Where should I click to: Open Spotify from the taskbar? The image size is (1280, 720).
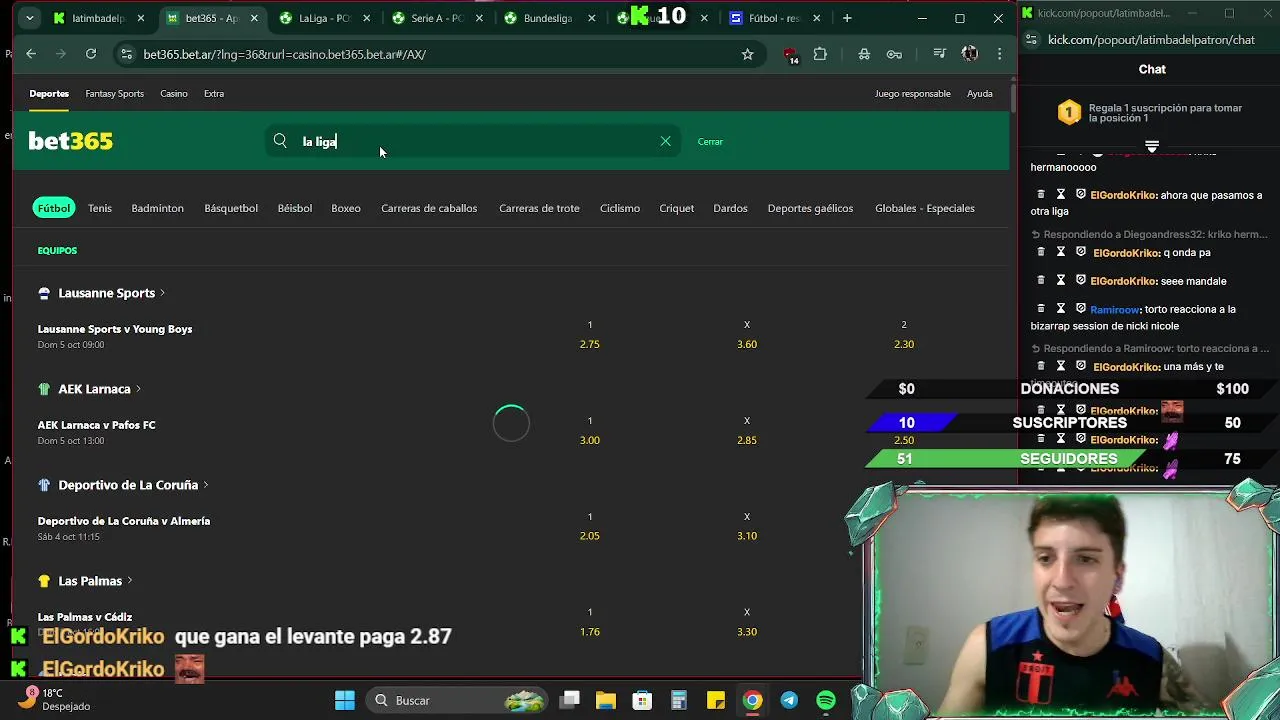point(826,700)
